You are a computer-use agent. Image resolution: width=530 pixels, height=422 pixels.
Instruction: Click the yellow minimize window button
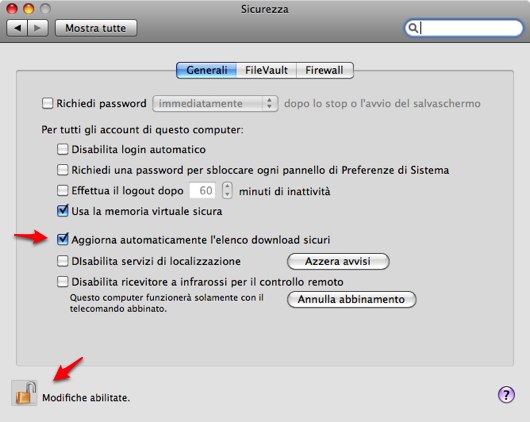28,8
